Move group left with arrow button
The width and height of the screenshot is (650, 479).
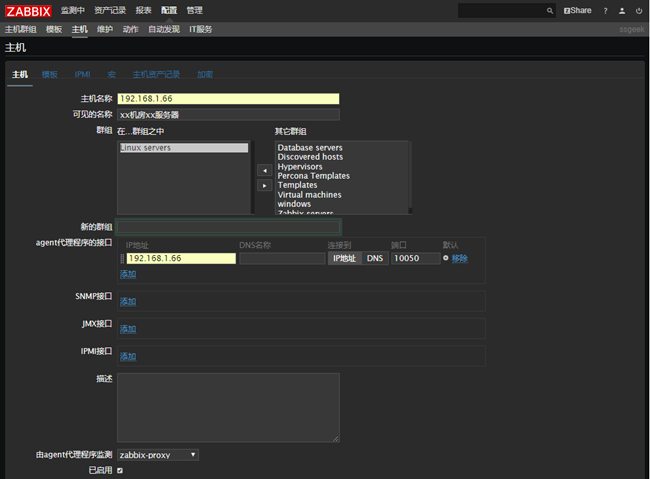[x=264, y=170]
